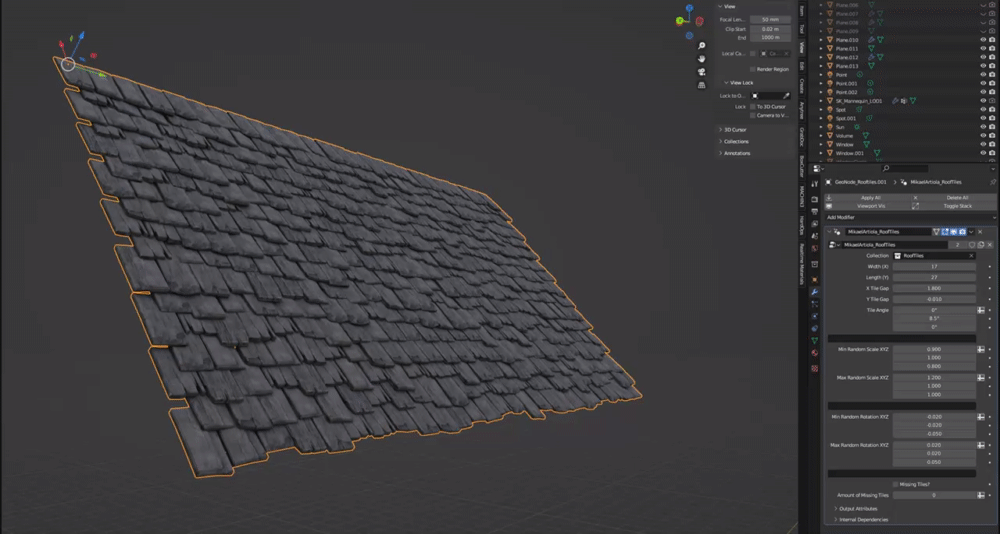Toggle render camera icon for SK_Mannequin_LOD1
This screenshot has width=1000, height=534.
[x=992, y=101]
